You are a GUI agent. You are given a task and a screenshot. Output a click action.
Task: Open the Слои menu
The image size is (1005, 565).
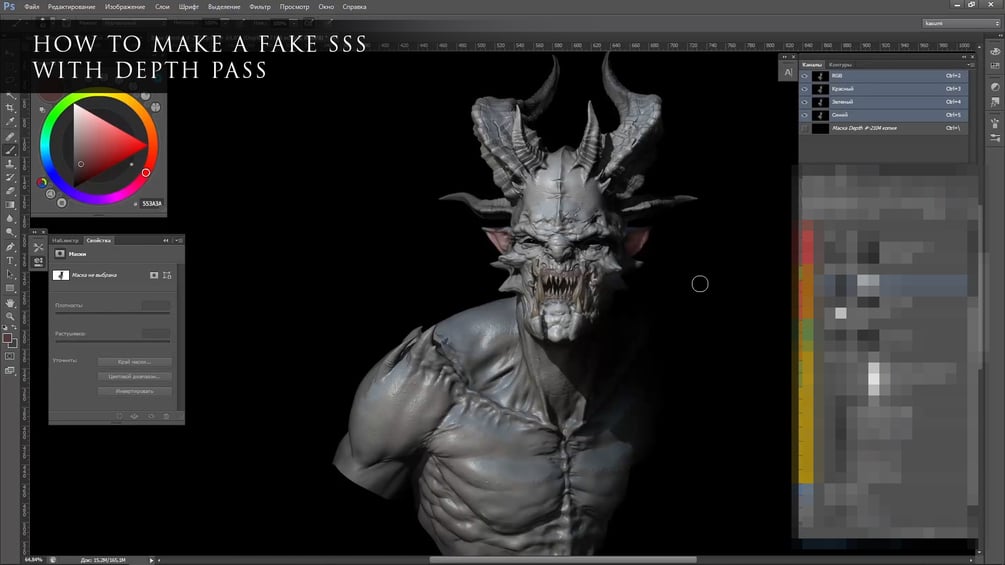point(162,6)
